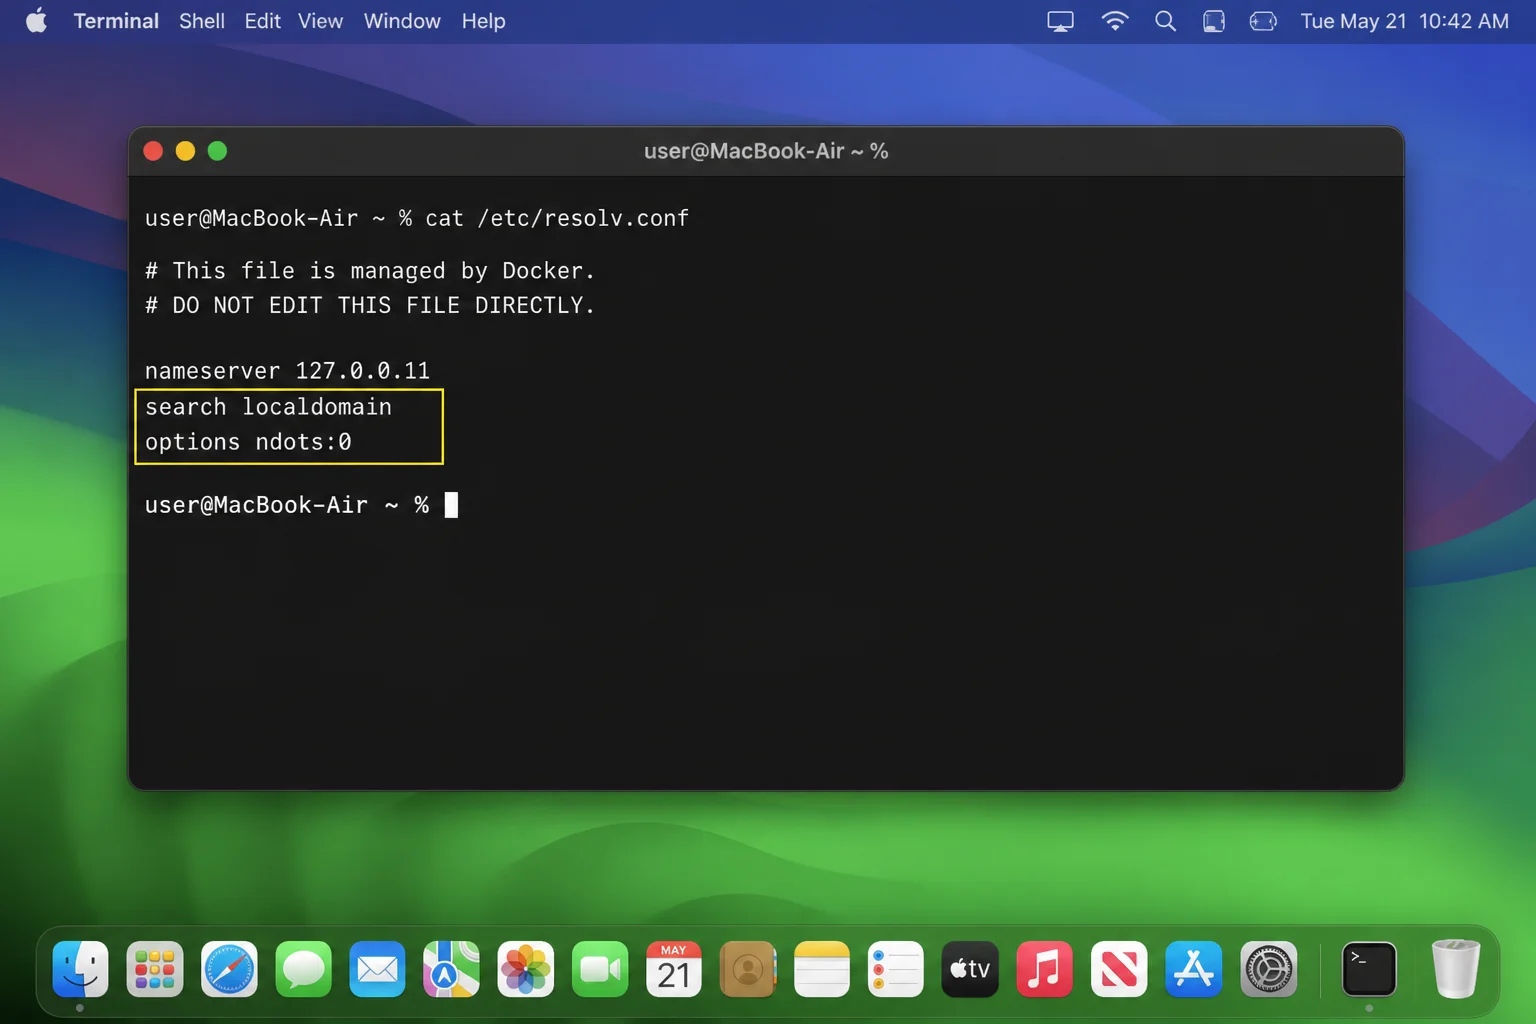Minimize the Terminal window with yellow button

pyautogui.click(x=185, y=151)
